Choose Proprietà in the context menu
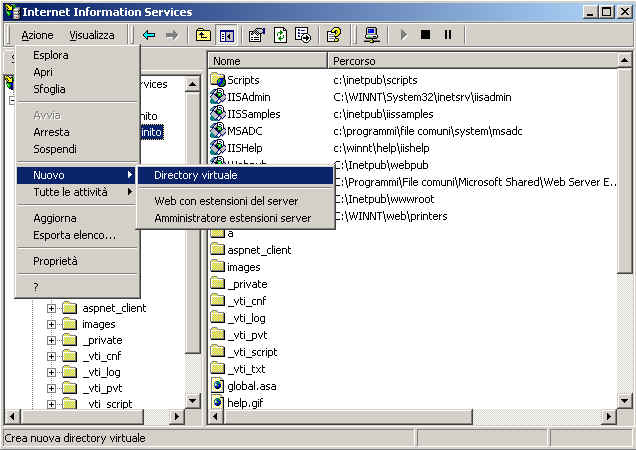The image size is (636, 450). pos(76,261)
